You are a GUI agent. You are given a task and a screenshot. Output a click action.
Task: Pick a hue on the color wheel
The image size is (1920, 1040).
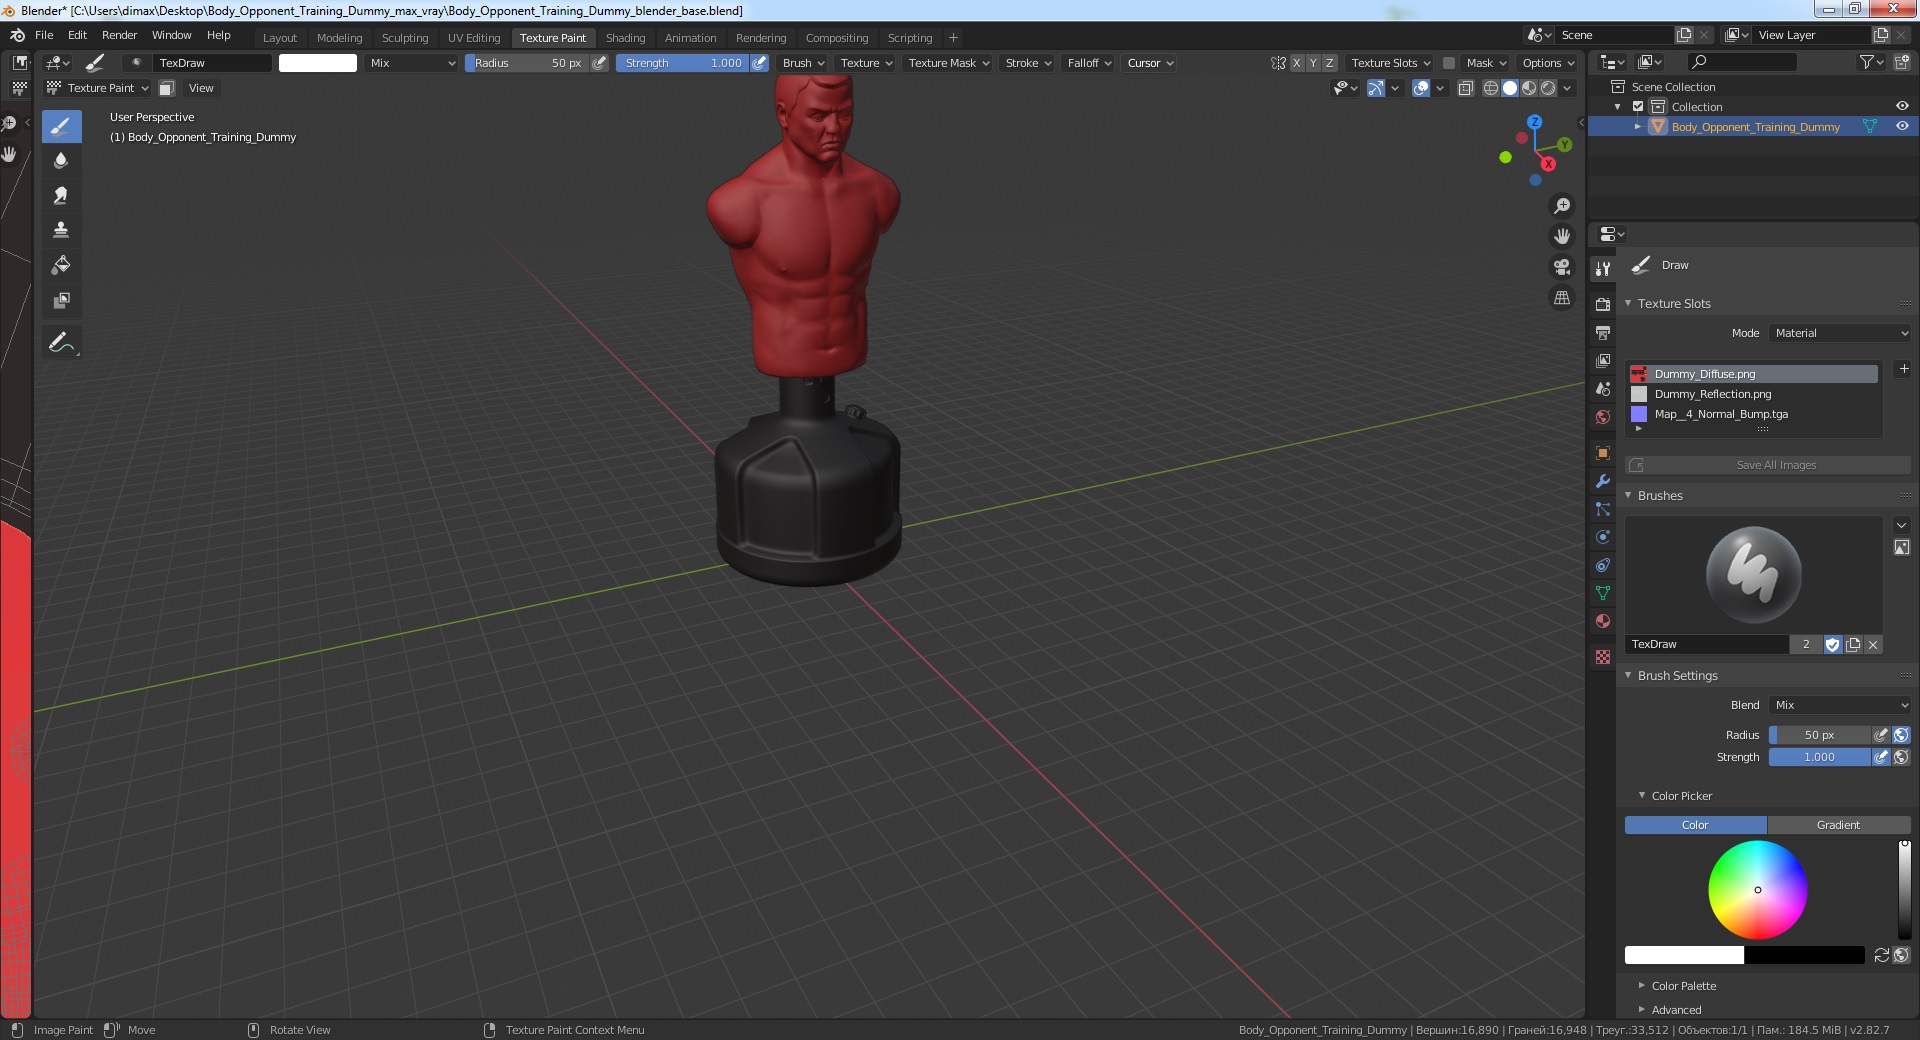(x=1757, y=890)
